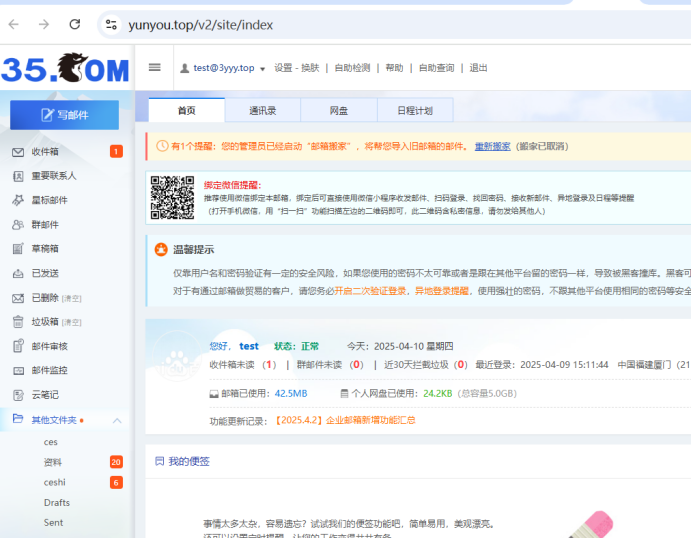
Task: Open the 已发送 sent folder
Action: pyautogui.click(x=45, y=273)
